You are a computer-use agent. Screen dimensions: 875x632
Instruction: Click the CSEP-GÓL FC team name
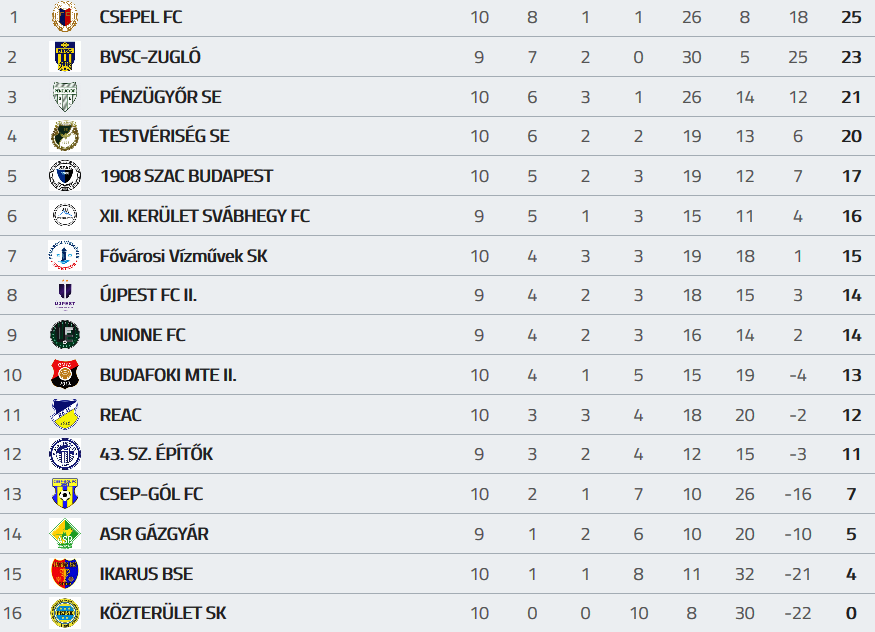151,494
